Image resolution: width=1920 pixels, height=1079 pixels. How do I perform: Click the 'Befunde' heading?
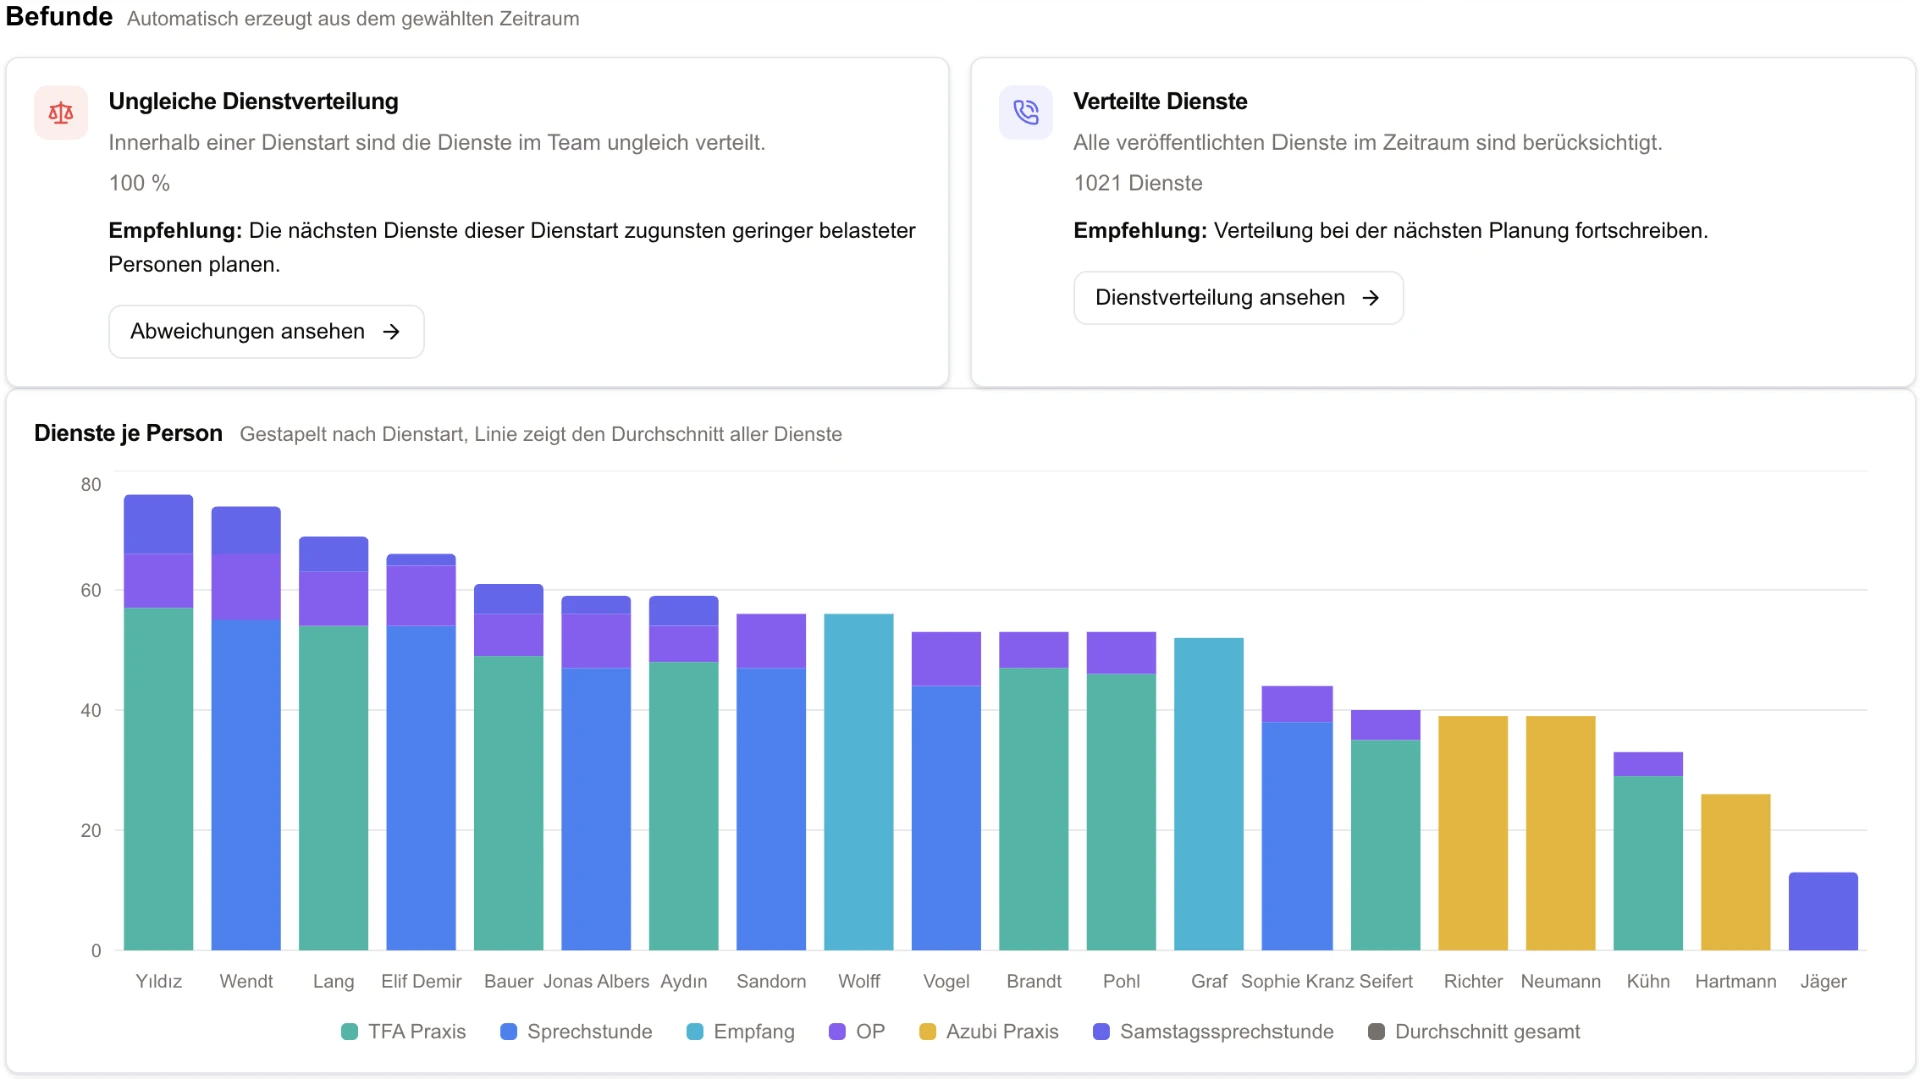coord(59,17)
